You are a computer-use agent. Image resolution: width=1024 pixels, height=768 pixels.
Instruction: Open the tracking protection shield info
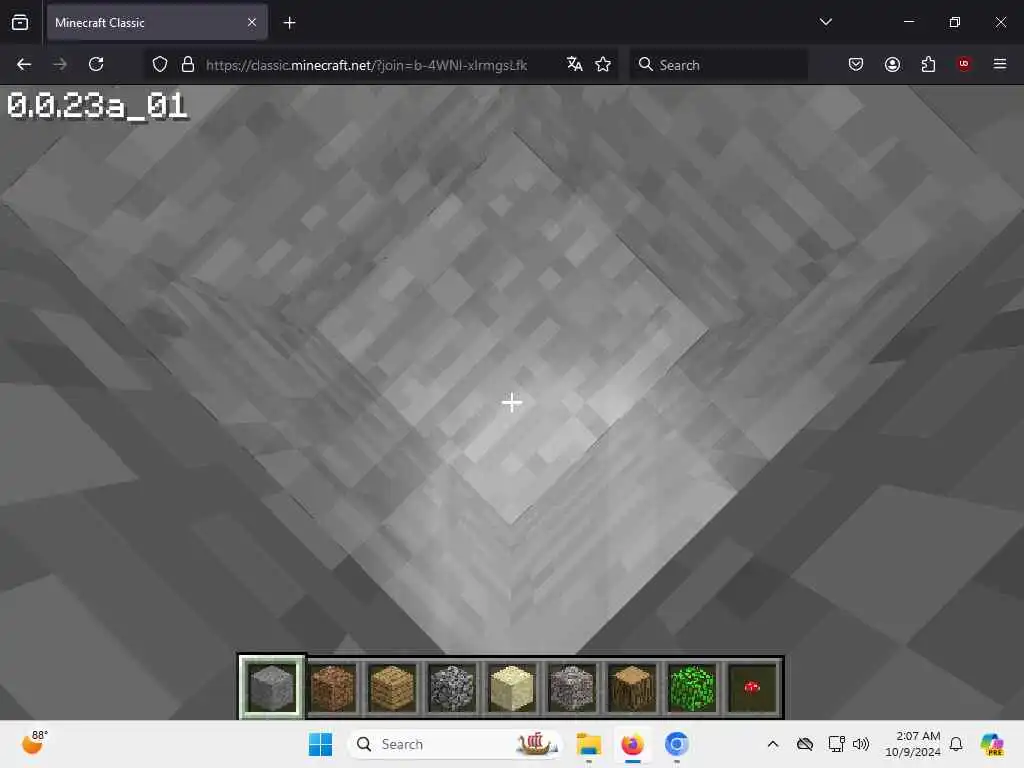[x=160, y=64]
